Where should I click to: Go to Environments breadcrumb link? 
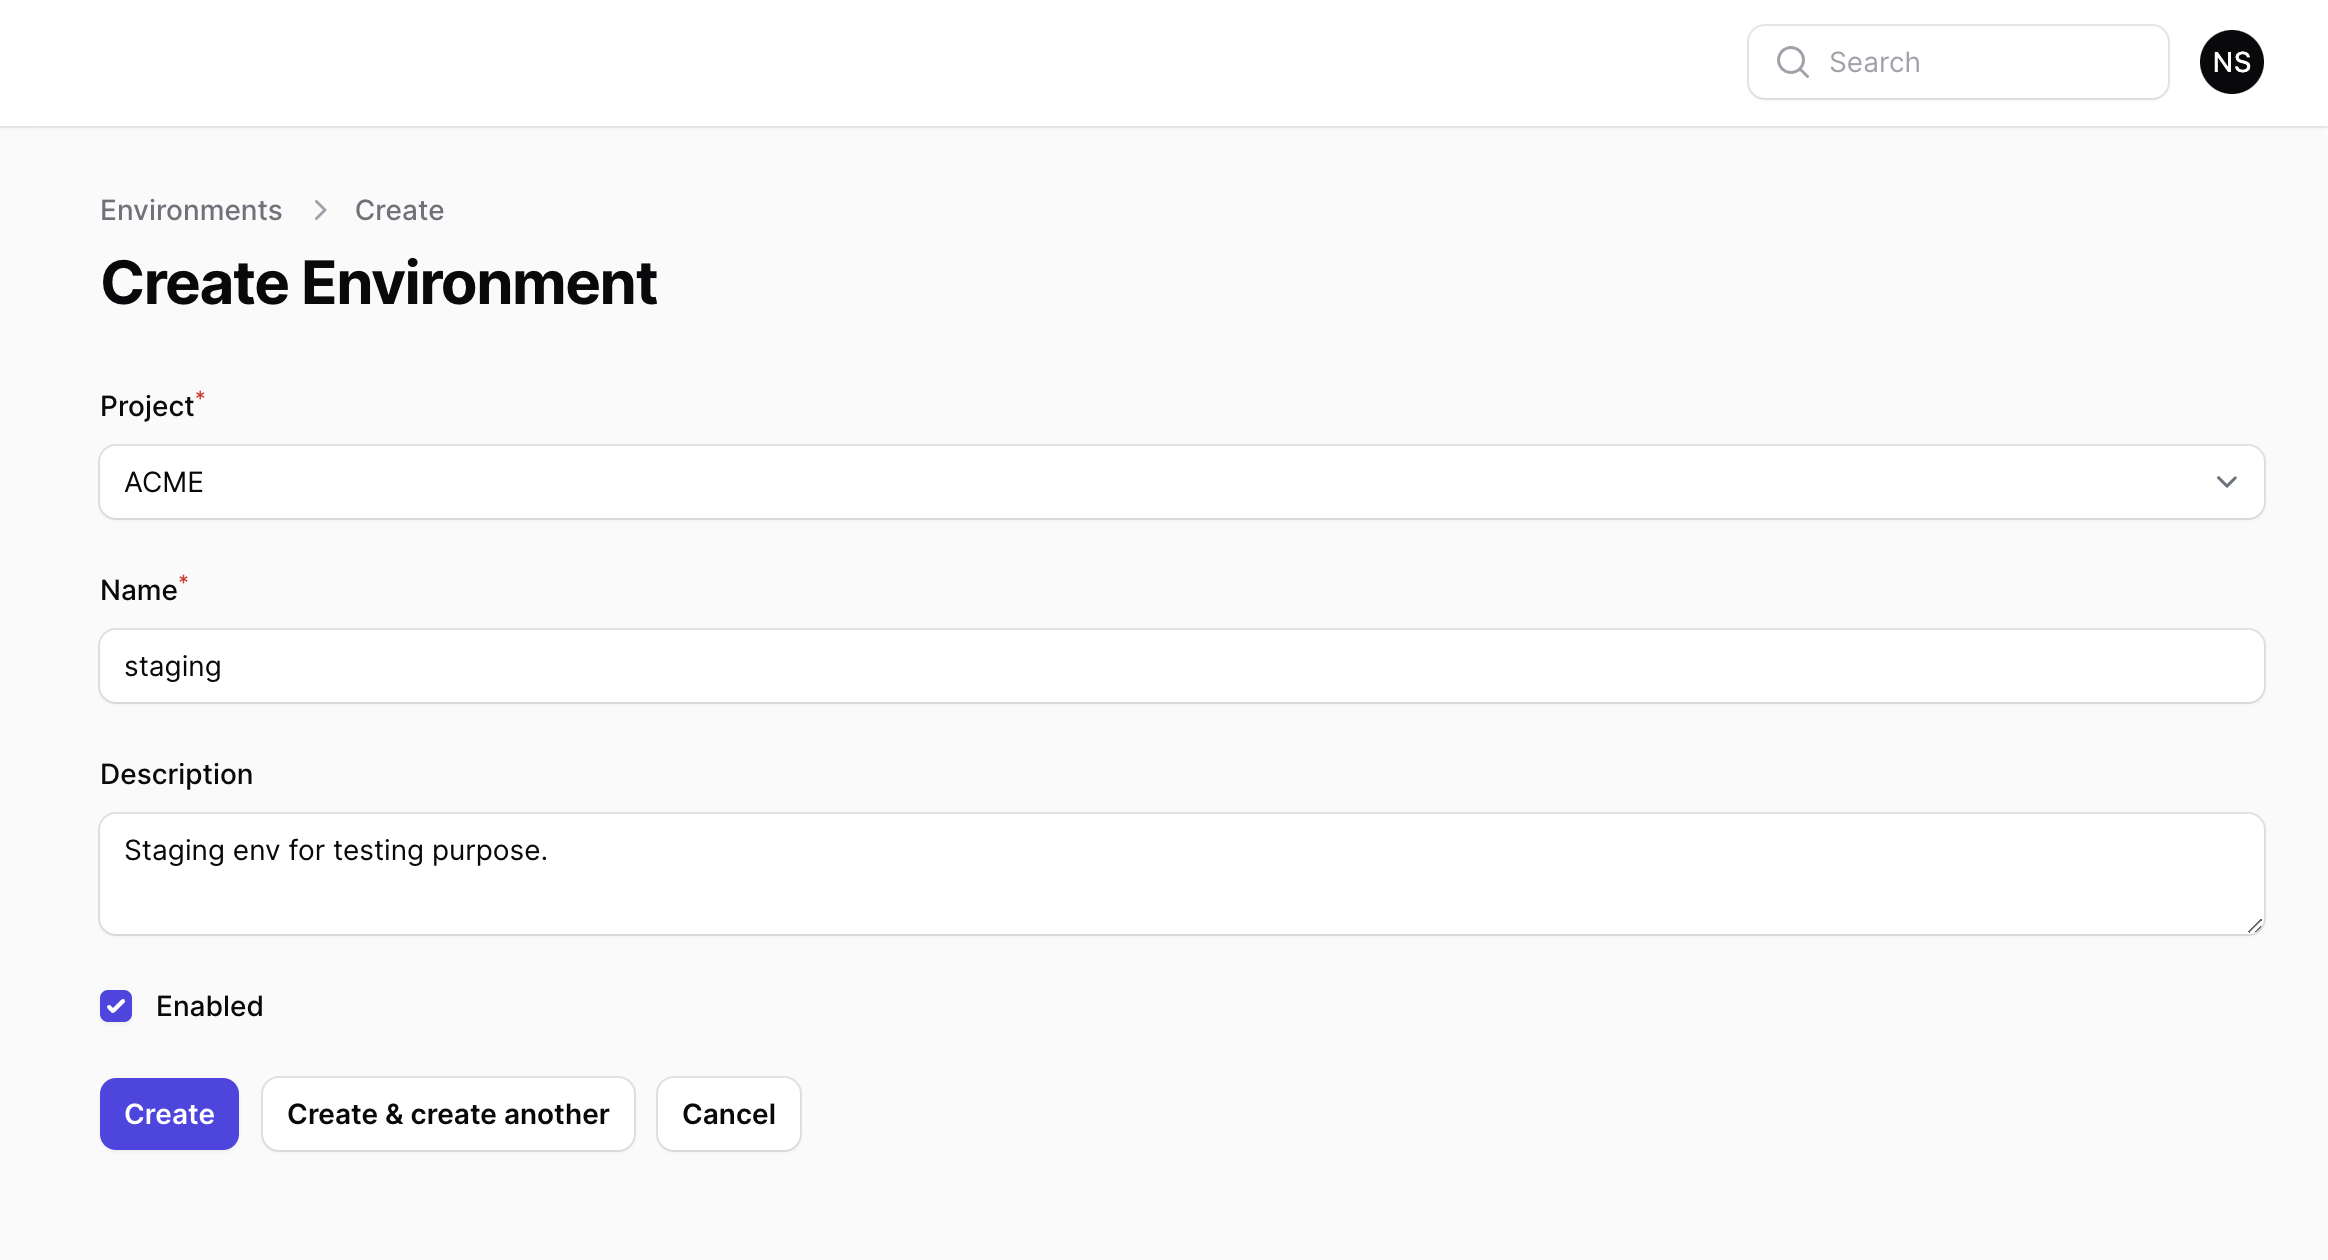pyautogui.click(x=191, y=210)
